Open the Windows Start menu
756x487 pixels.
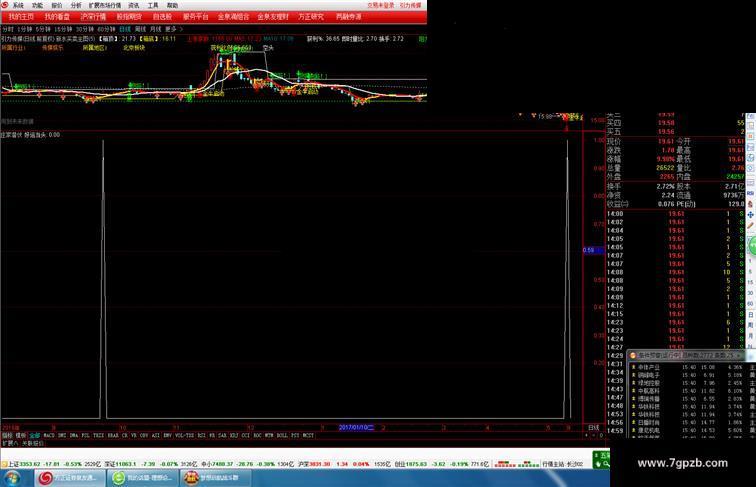[x=12, y=478]
